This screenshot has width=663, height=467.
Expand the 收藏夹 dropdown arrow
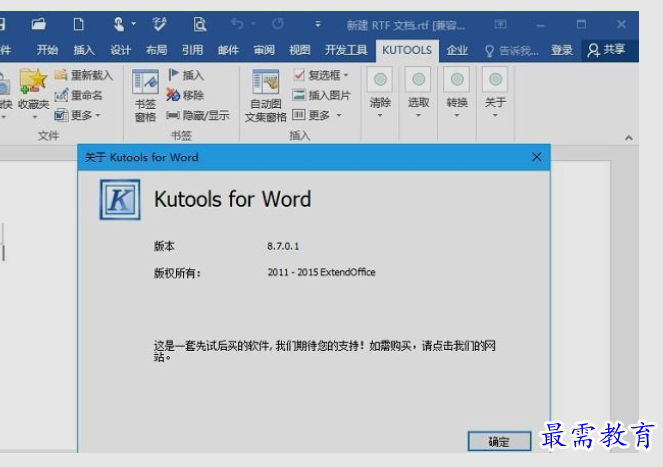pos(34,117)
